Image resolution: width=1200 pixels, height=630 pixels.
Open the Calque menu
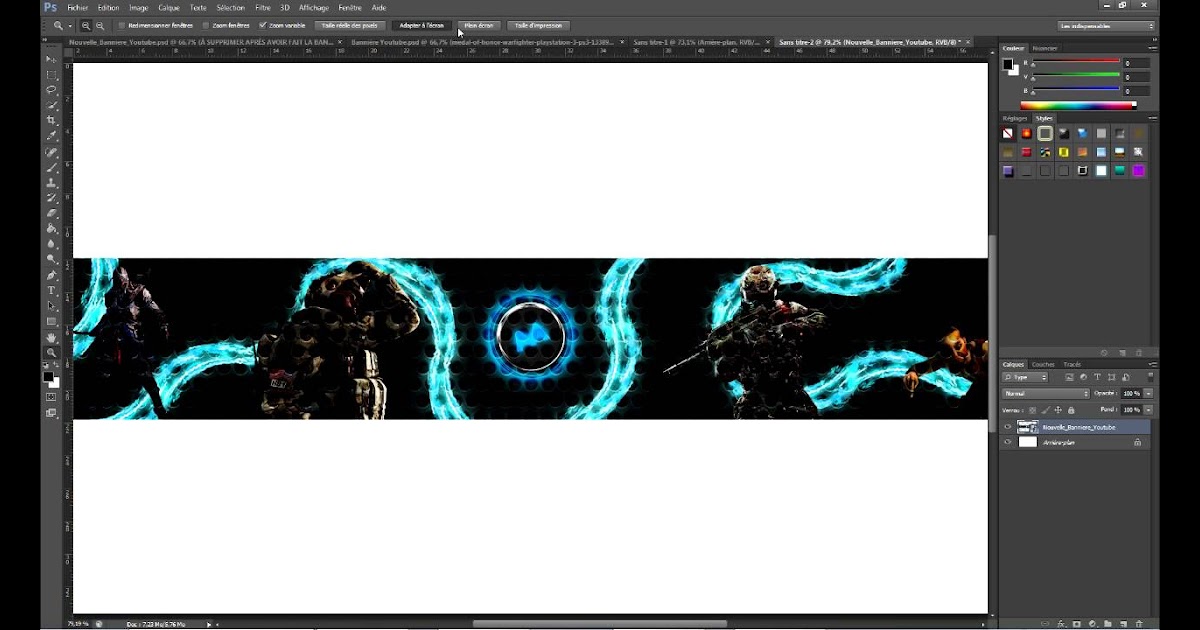tap(169, 7)
